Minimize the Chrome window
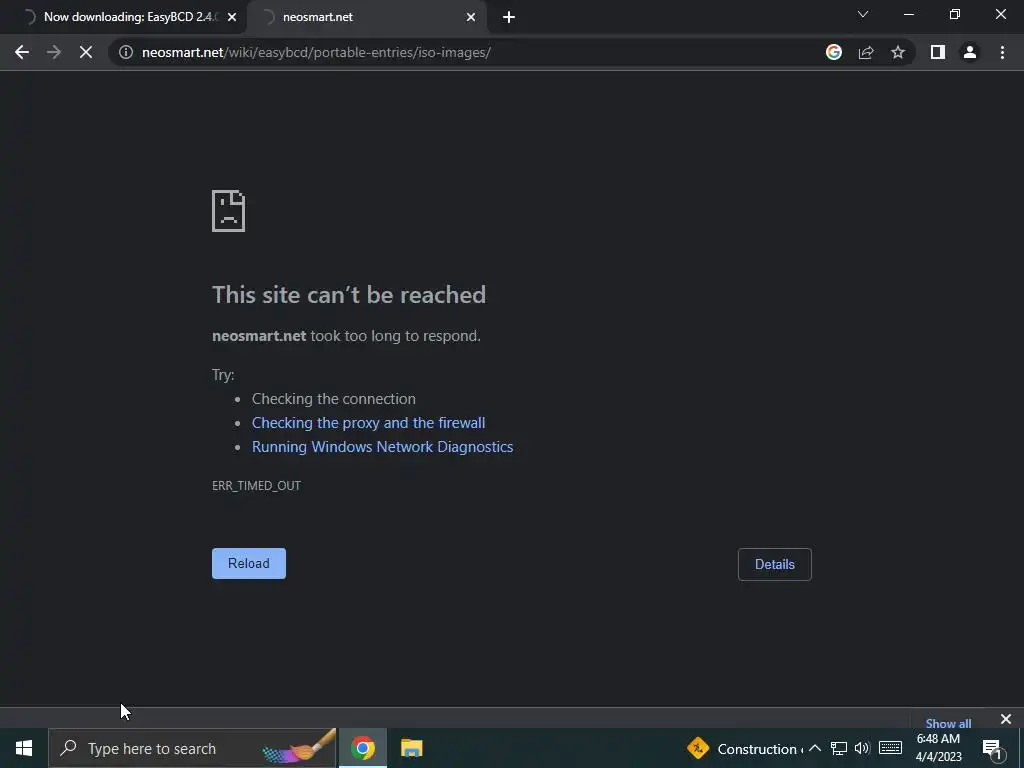The width and height of the screenshot is (1024, 768). pyautogui.click(x=909, y=14)
